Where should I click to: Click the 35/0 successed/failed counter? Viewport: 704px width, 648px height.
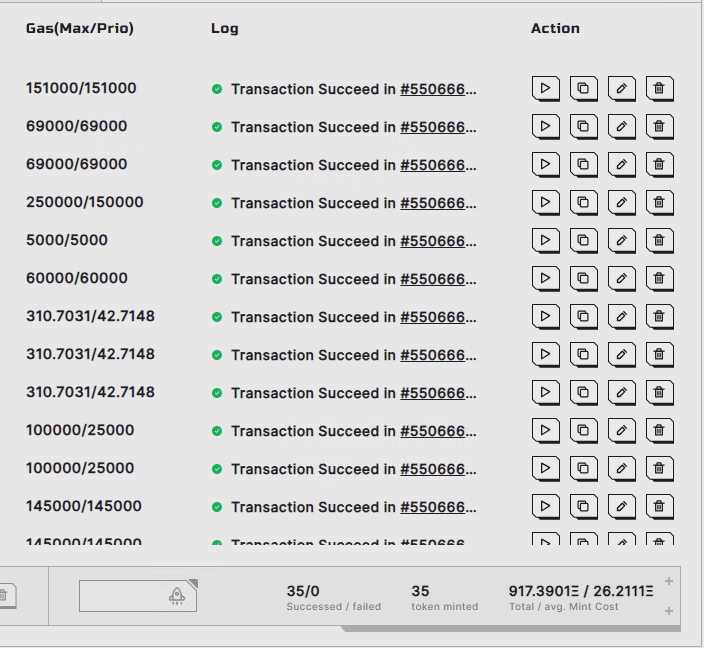click(303, 591)
